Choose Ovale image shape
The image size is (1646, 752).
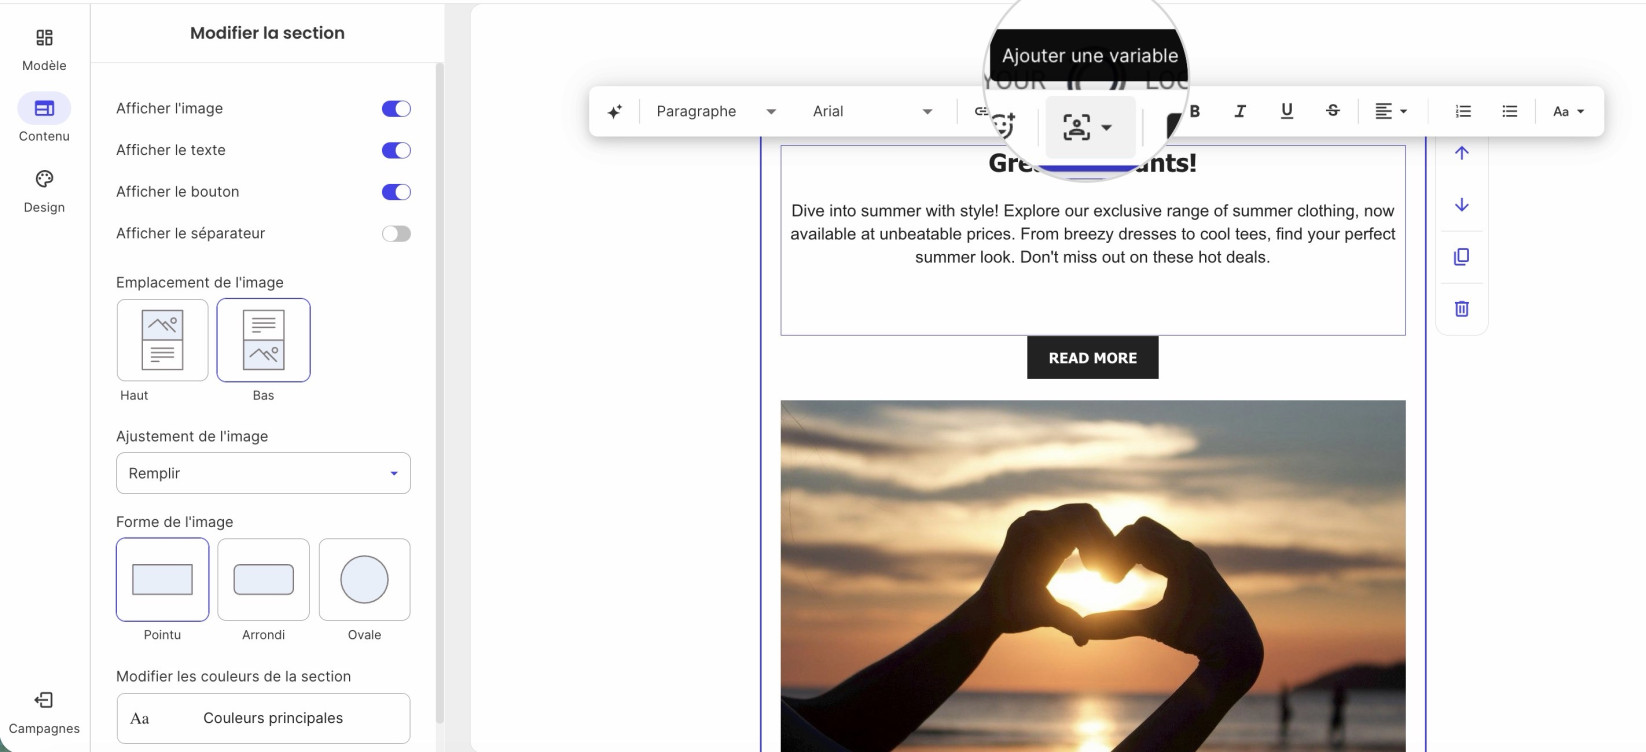pos(364,580)
